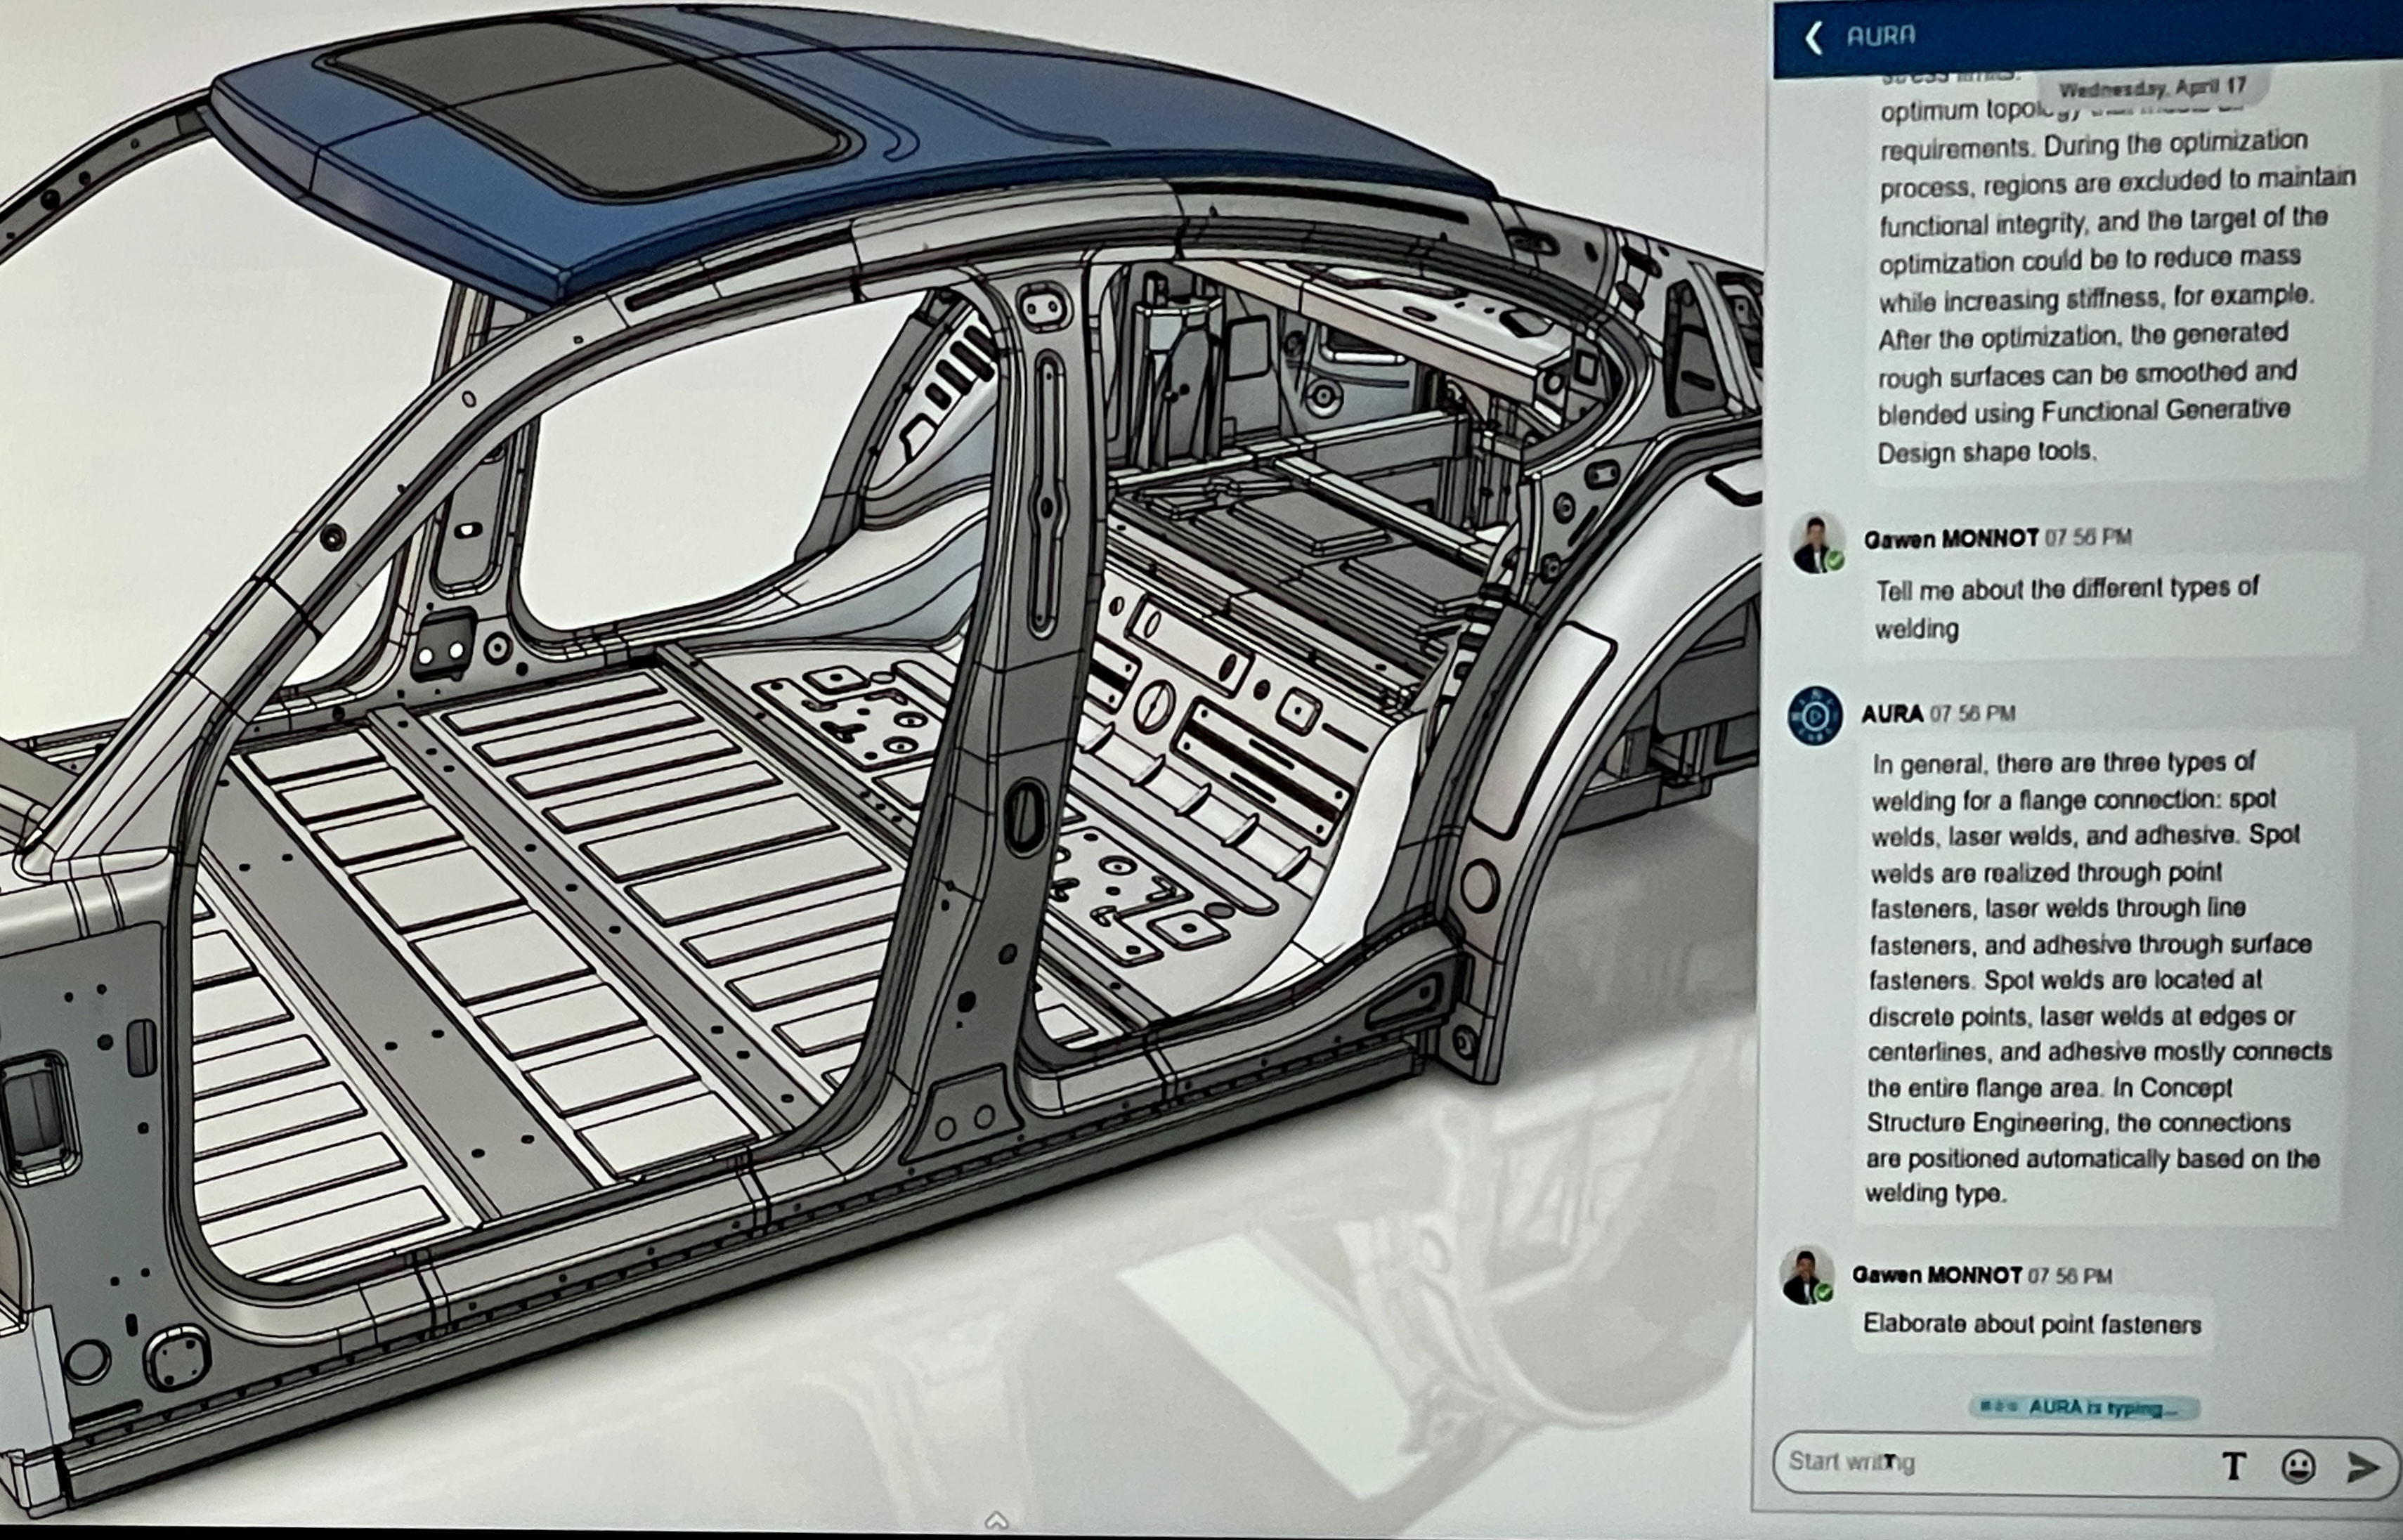Click the AURA sender name above the reply
Viewport: 2403px width, 1540px height.
[x=1892, y=714]
